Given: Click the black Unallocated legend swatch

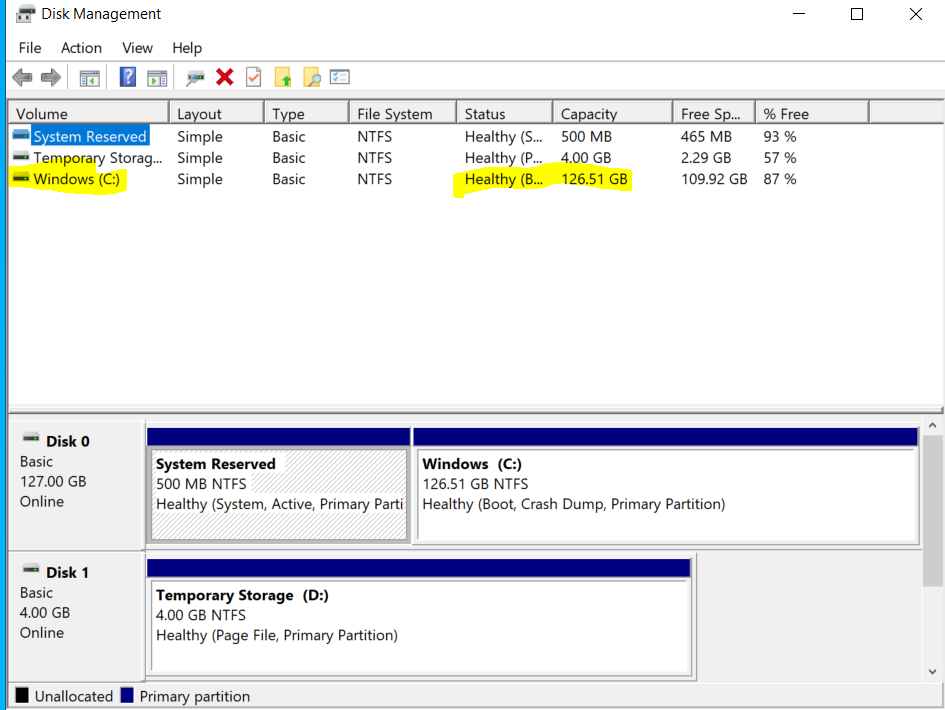Looking at the screenshot, I should [22, 696].
